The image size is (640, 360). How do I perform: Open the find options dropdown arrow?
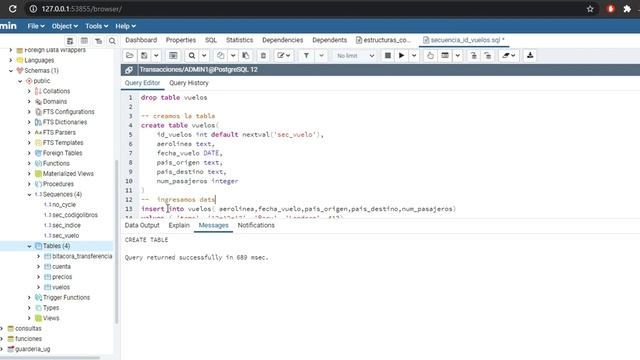[x=204, y=56]
